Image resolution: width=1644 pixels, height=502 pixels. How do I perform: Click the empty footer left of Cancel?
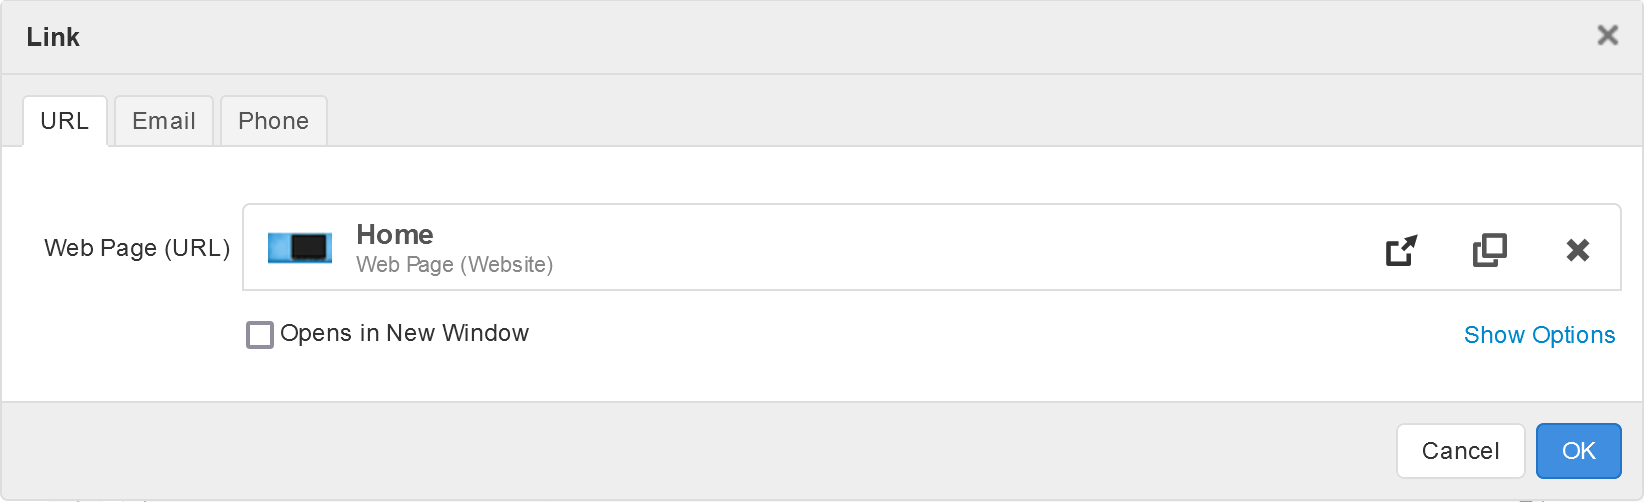coord(700,451)
